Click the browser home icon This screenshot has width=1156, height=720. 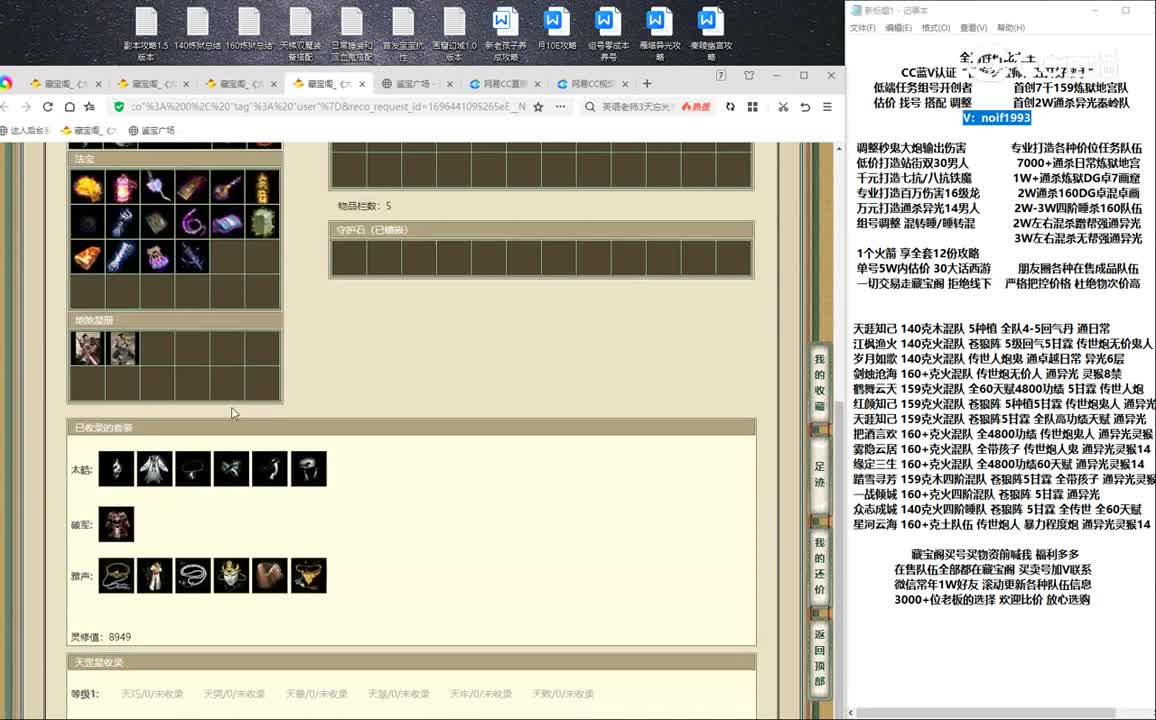pyautogui.click(x=69, y=107)
